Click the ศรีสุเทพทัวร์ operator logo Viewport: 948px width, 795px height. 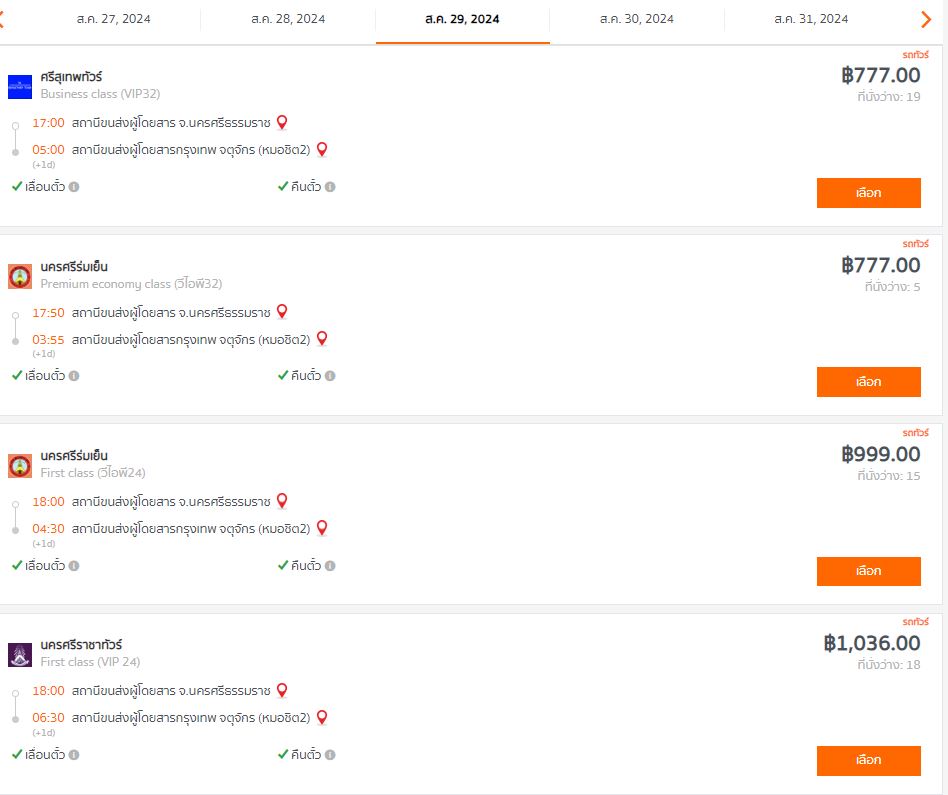point(20,87)
